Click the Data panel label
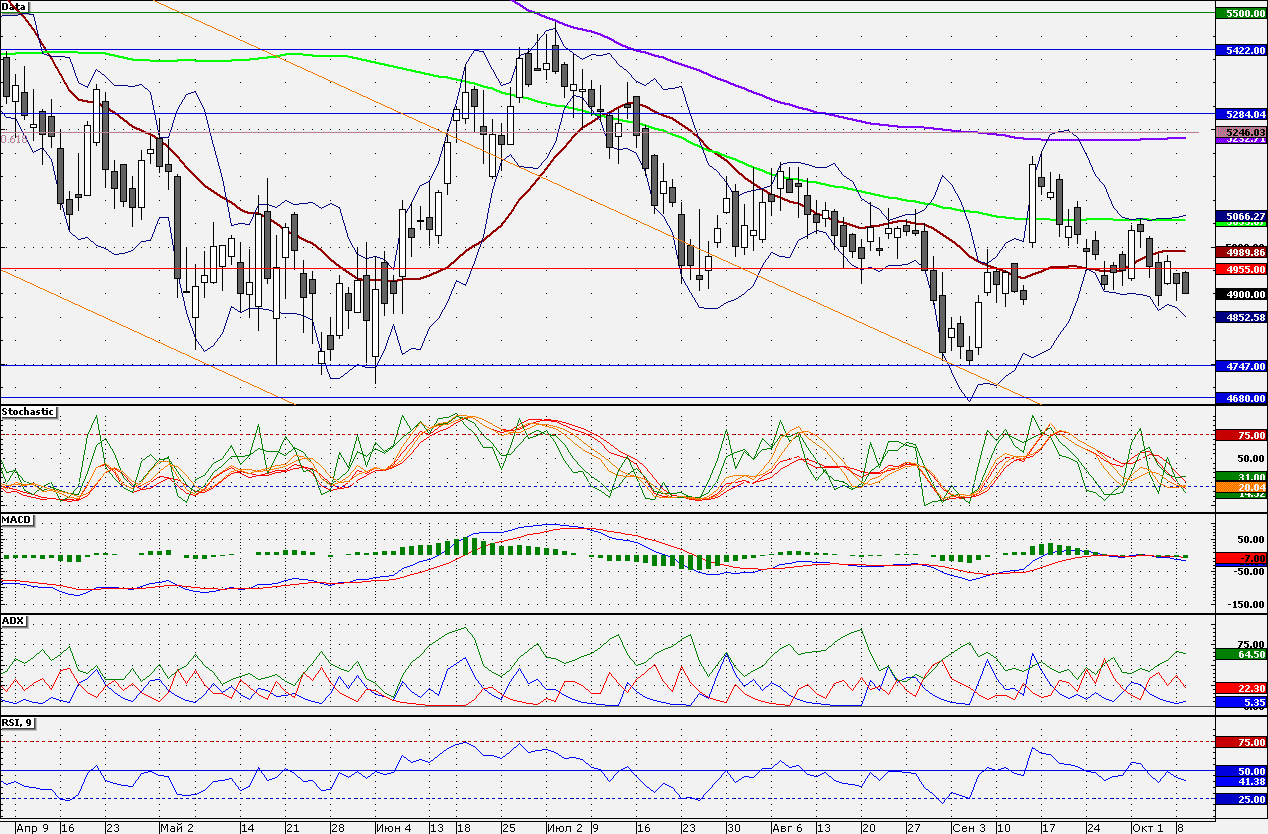This screenshot has width=1268, height=834. pos(14,6)
